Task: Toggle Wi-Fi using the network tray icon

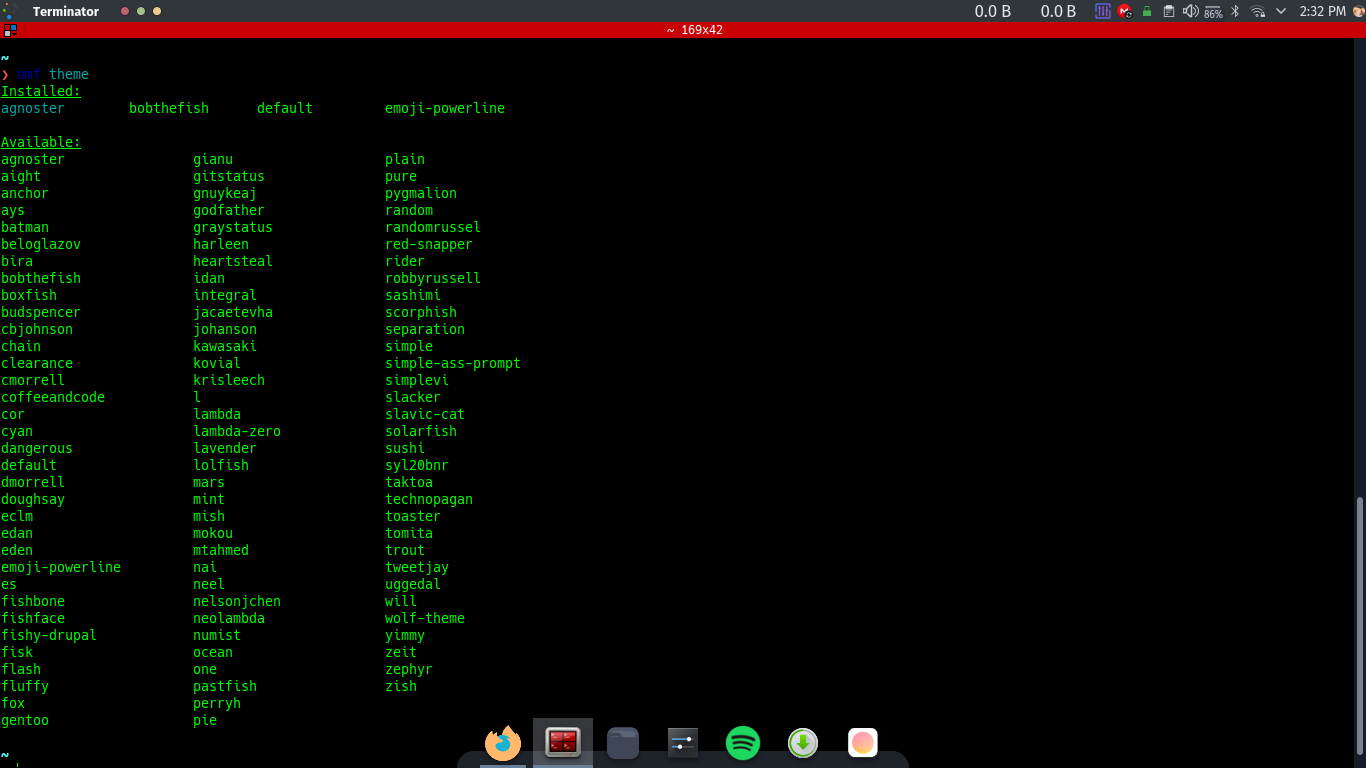Action: (1258, 11)
